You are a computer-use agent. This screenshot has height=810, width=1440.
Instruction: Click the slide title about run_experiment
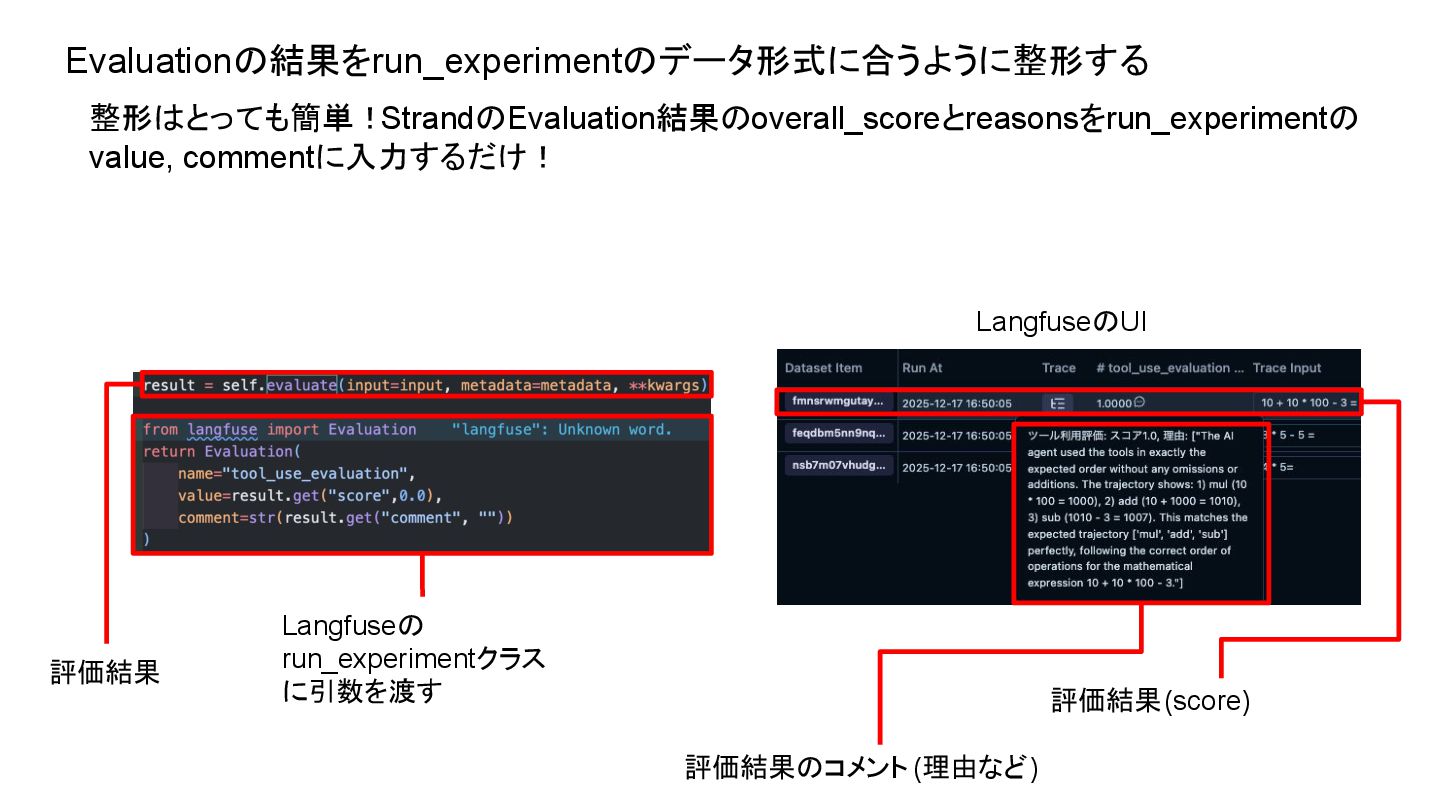tap(608, 62)
